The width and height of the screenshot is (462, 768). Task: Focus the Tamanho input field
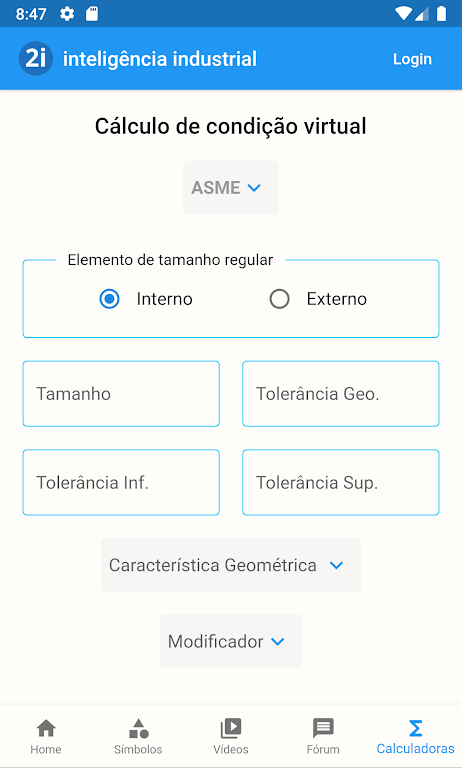121,394
